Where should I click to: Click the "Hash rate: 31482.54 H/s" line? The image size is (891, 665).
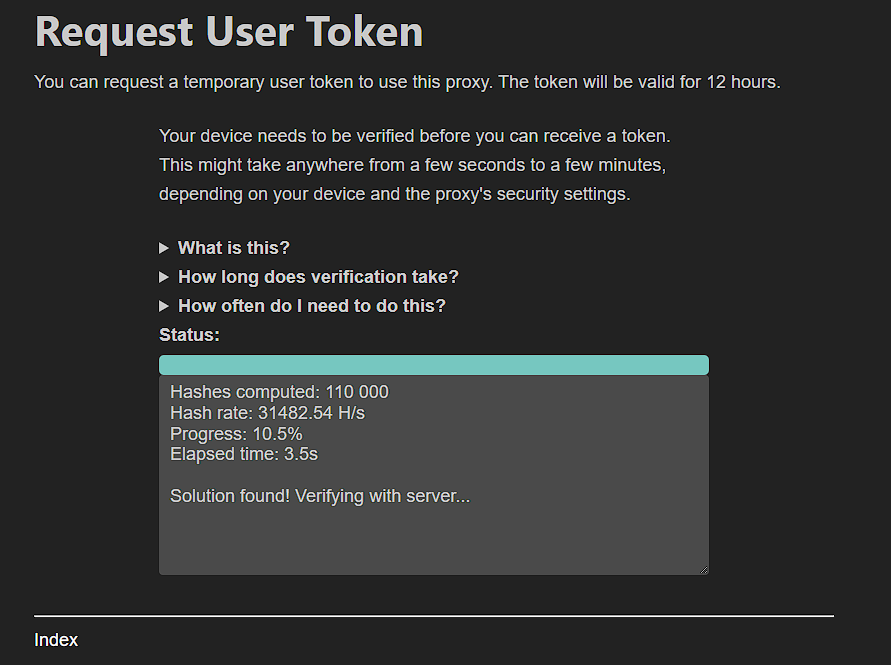click(267, 413)
